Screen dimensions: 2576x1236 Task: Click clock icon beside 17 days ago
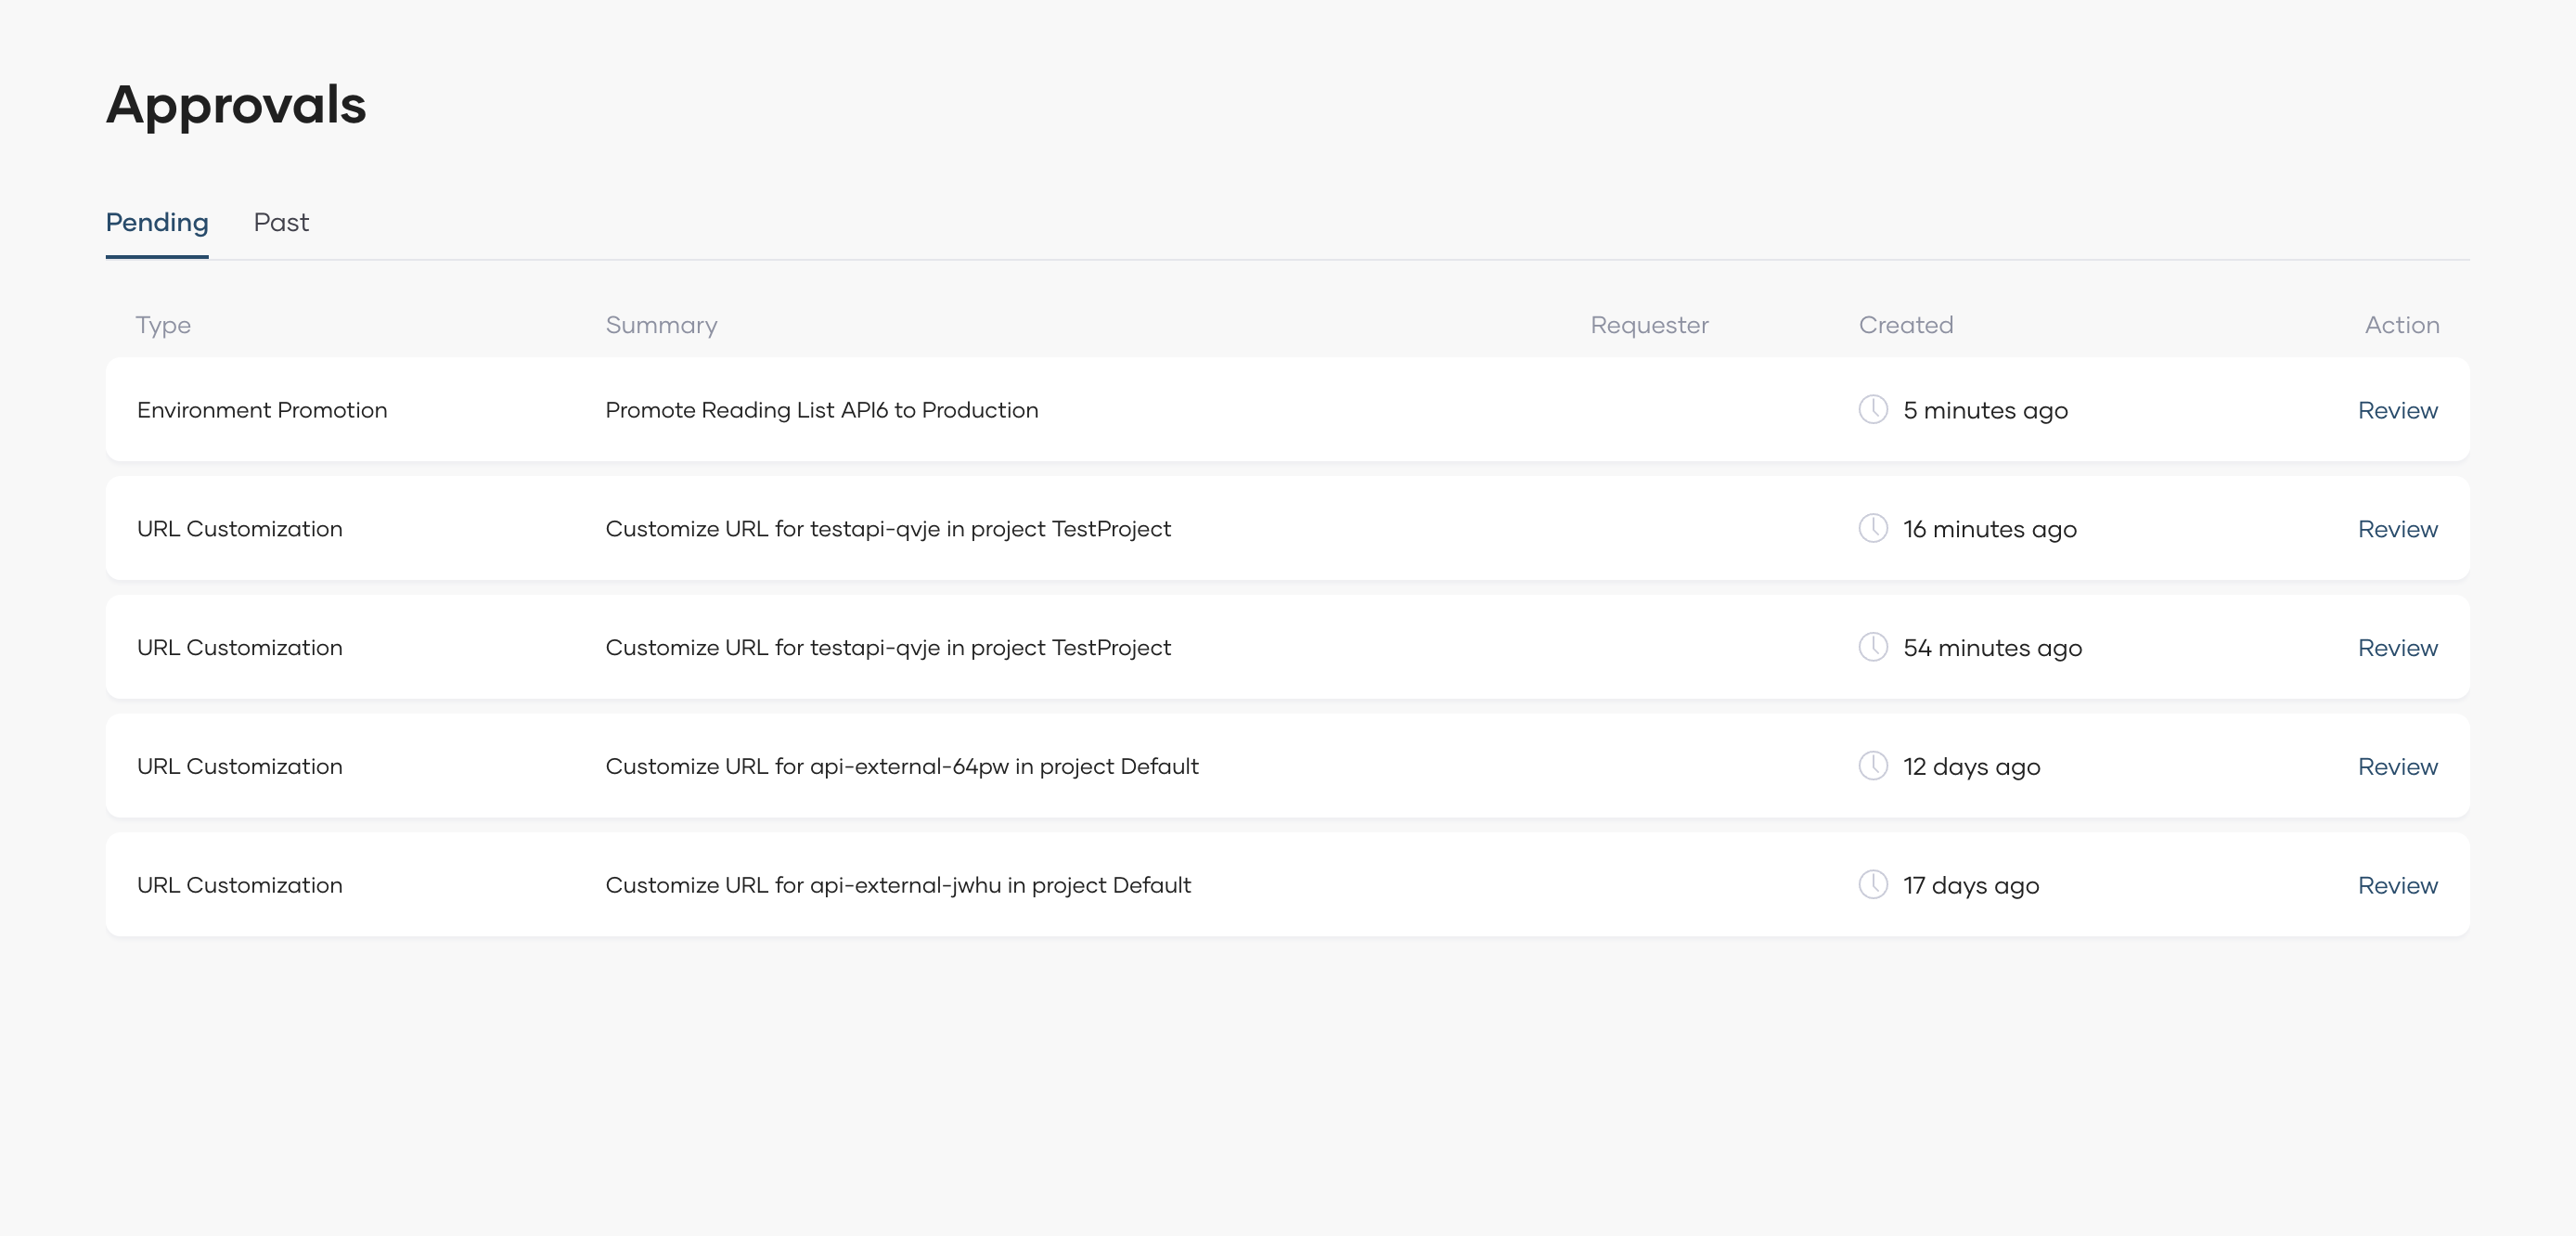[1872, 885]
